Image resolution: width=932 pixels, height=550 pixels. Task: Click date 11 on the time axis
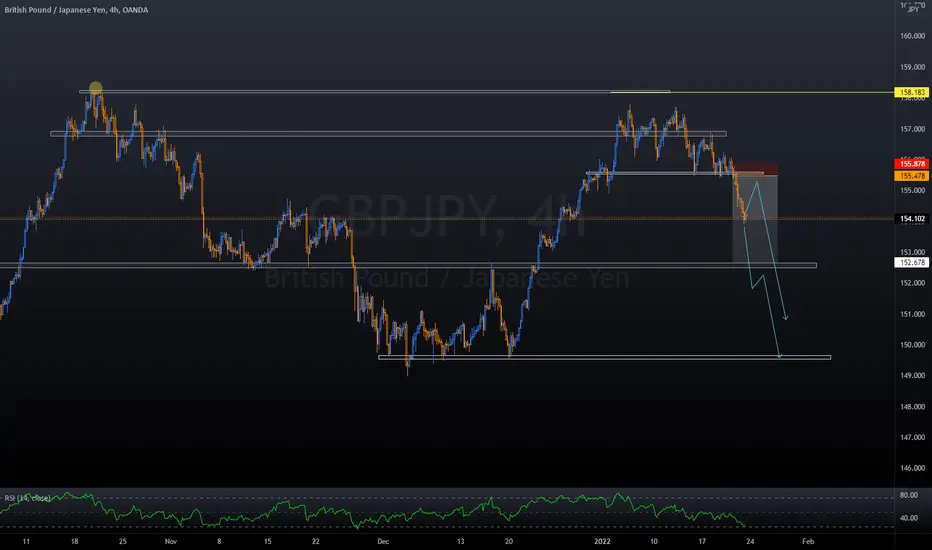26,542
